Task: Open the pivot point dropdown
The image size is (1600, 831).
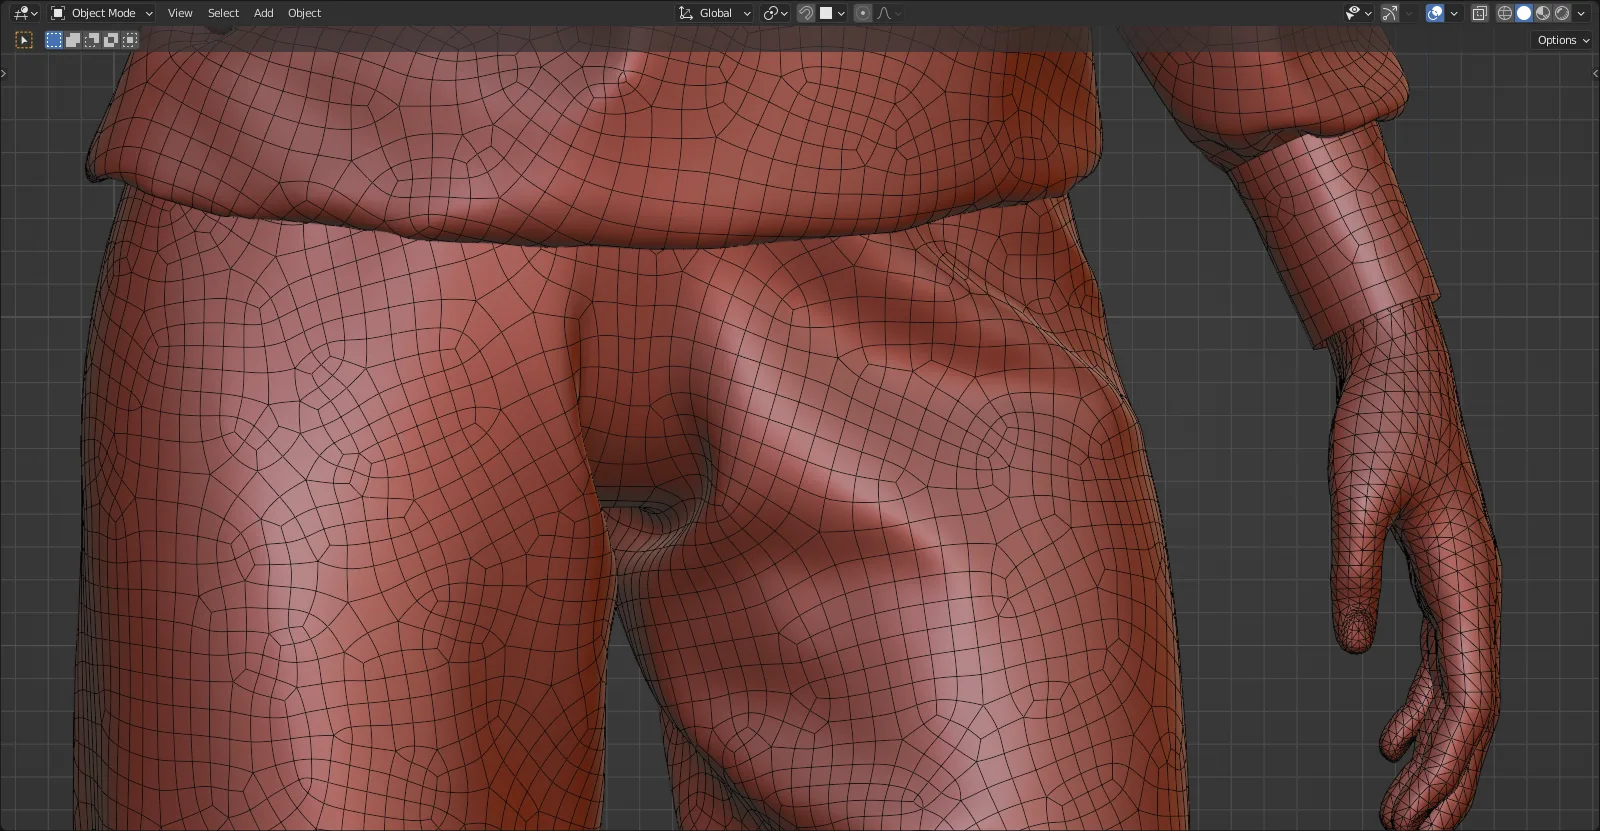Action: click(x=775, y=13)
